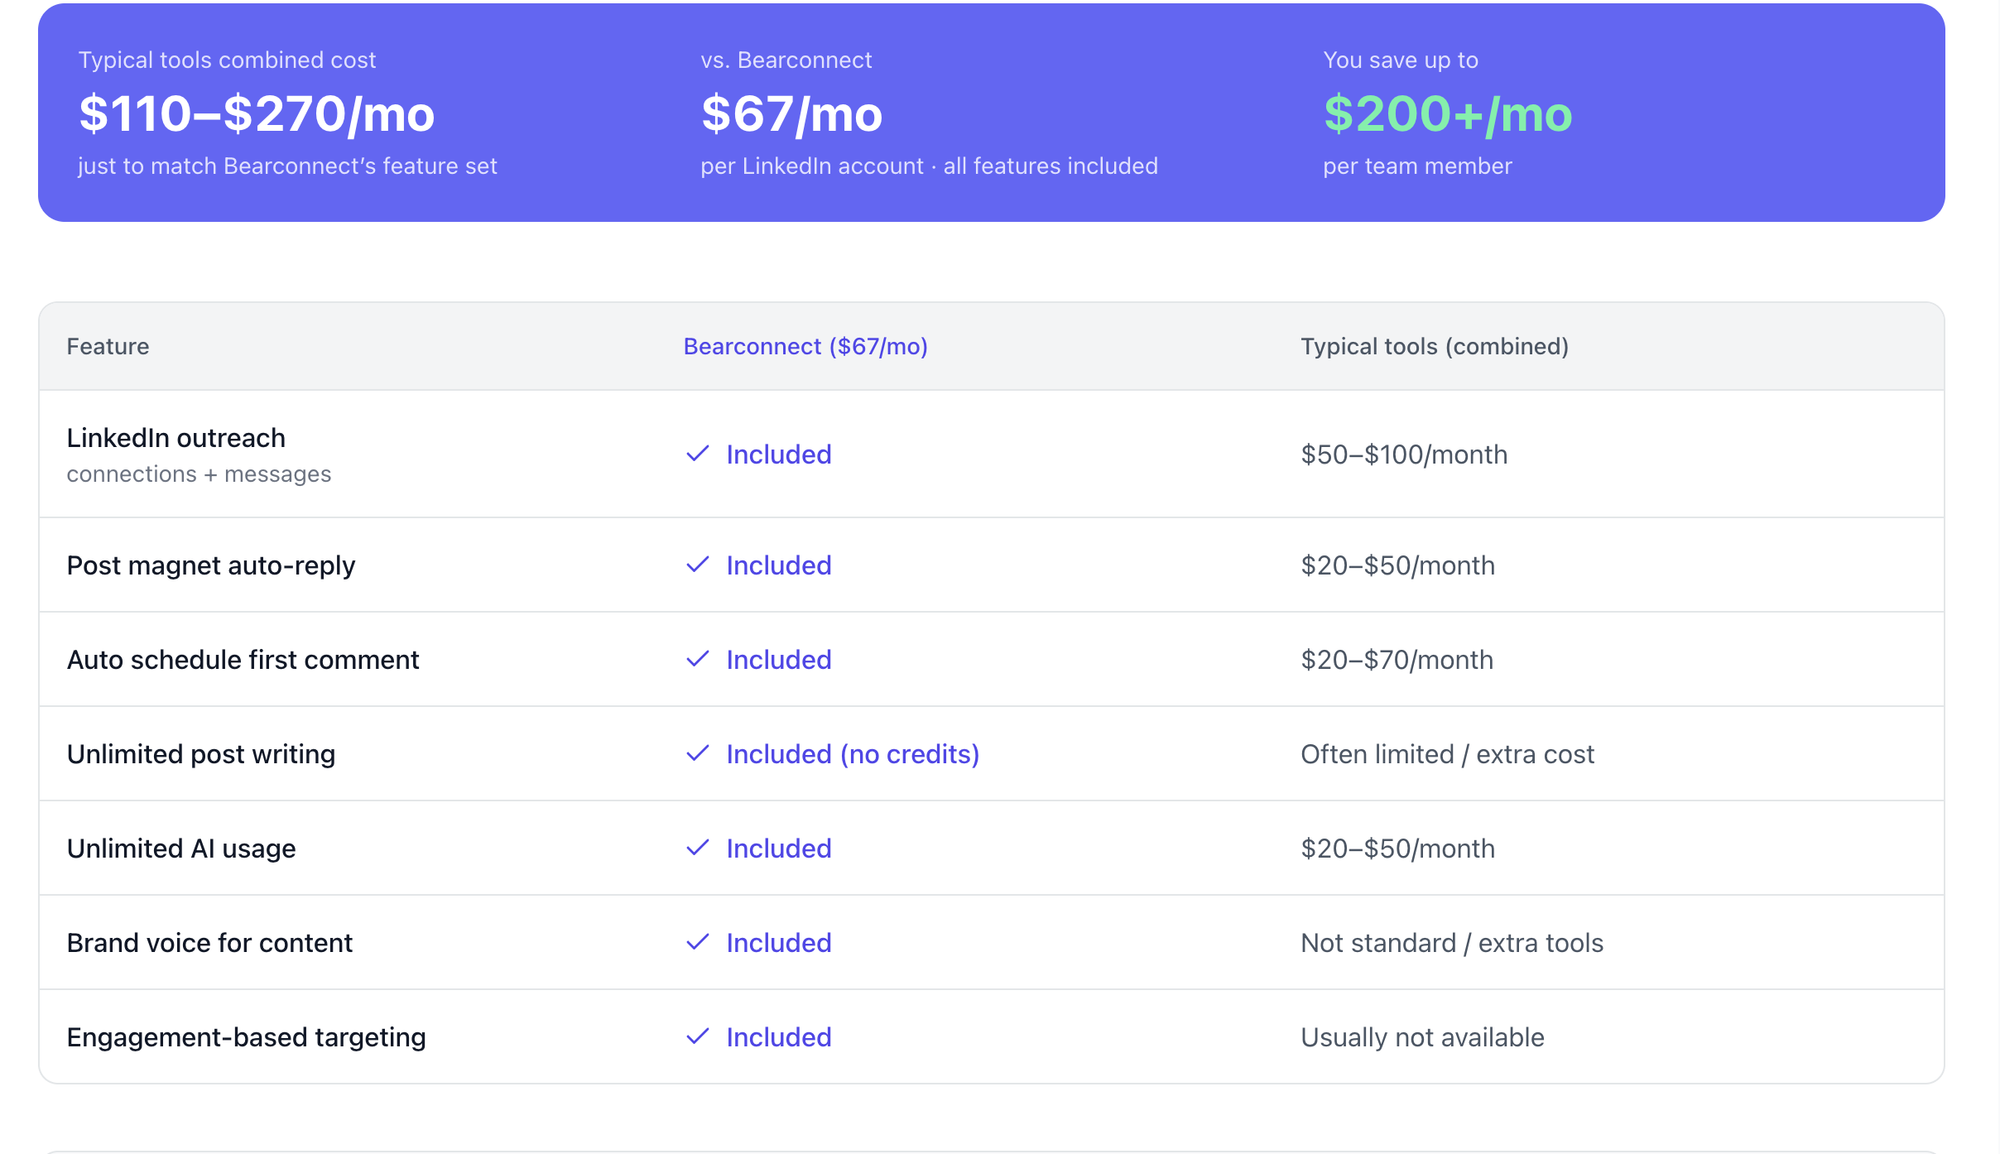2000x1154 pixels.
Task: Click the "connections + messages" subtitle
Action: click(199, 474)
